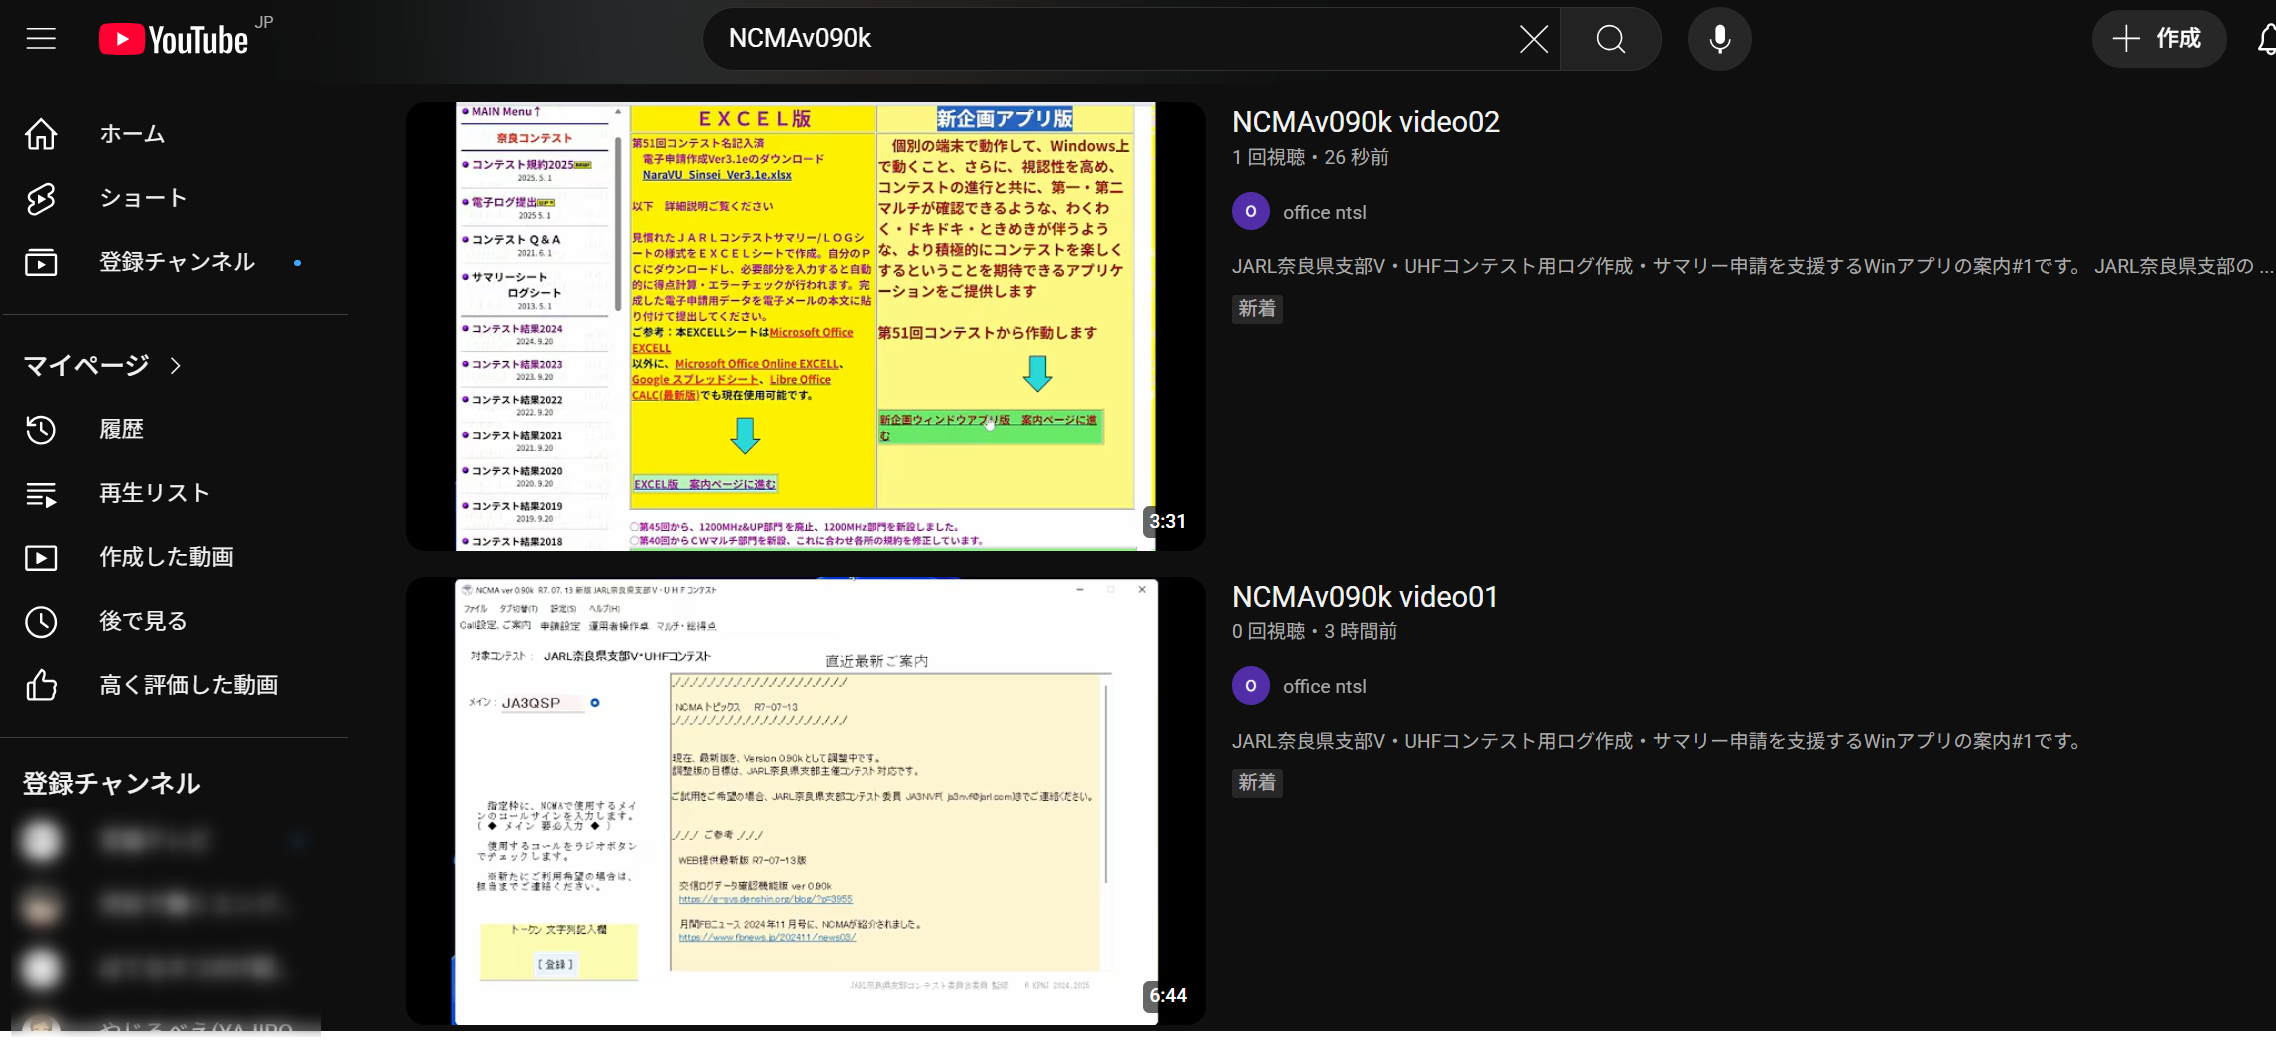The image size is (2276, 1042).
Task: Click the YouTube logo
Action: tap(174, 39)
